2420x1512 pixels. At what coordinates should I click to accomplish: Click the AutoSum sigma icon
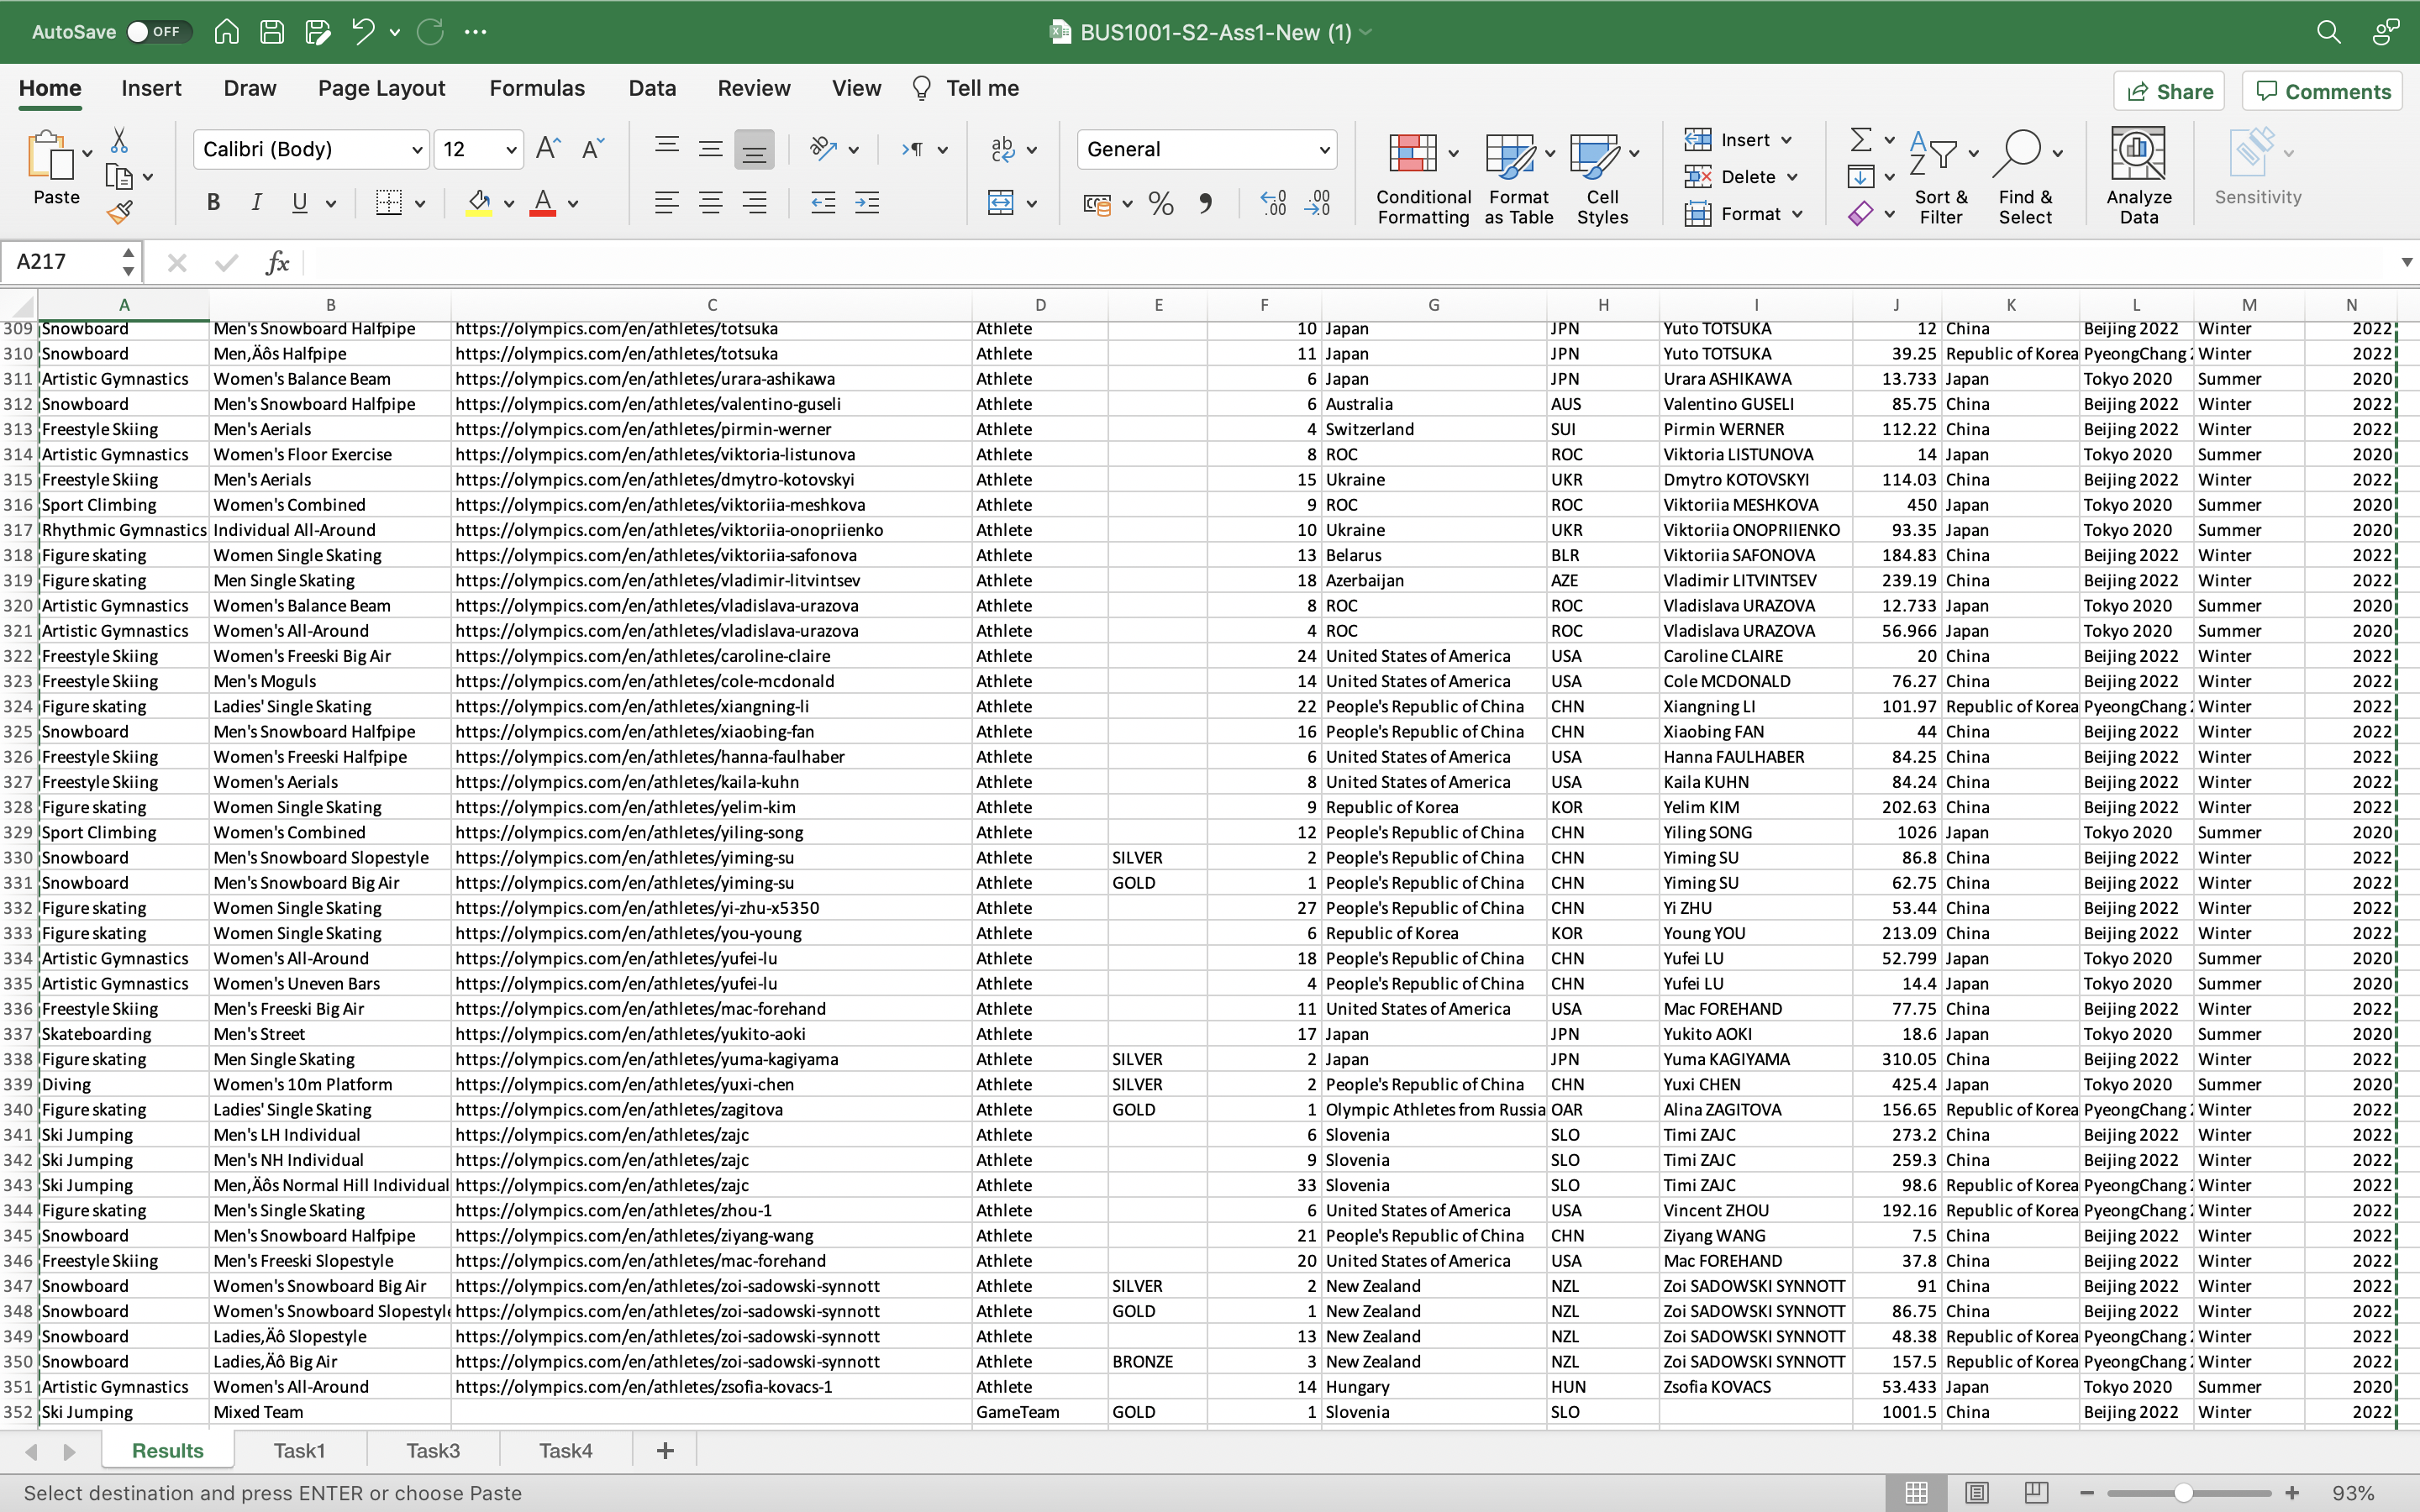click(1860, 139)
